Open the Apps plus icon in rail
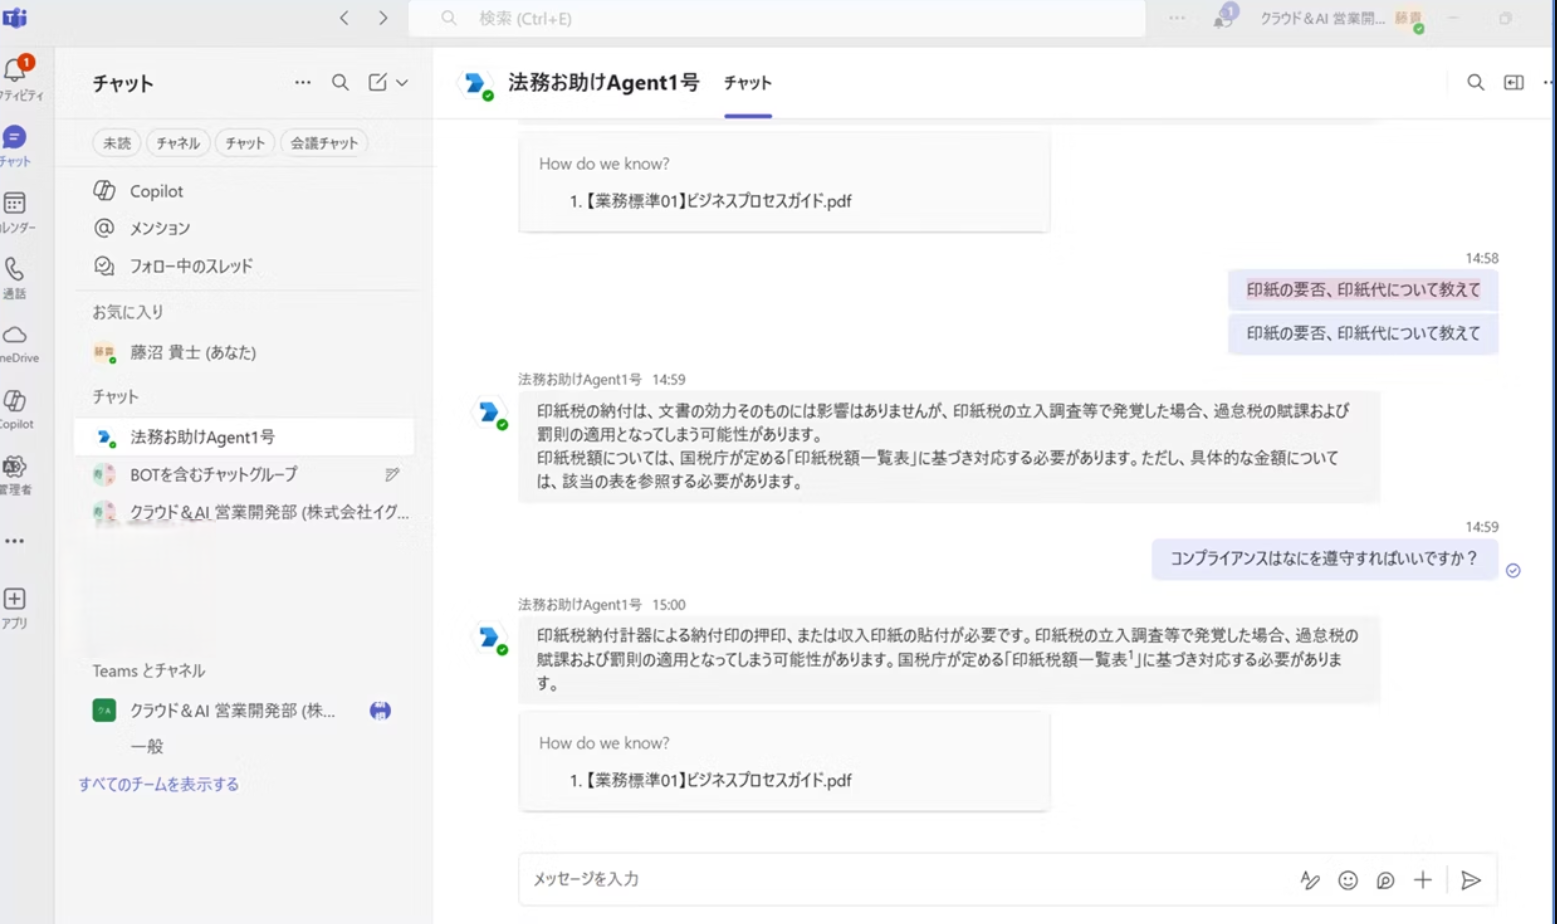 [14, 599]
